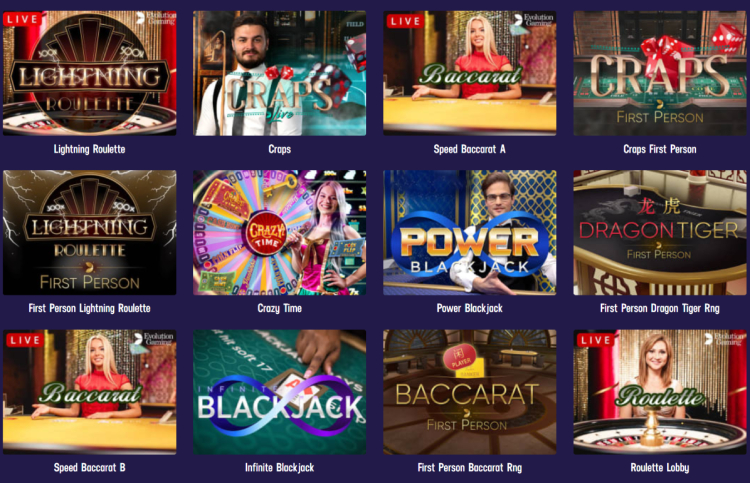The image size is (750, 483).
Task: Click the LIVE badge on Roulette Lobby
Action: click(596, 340)
